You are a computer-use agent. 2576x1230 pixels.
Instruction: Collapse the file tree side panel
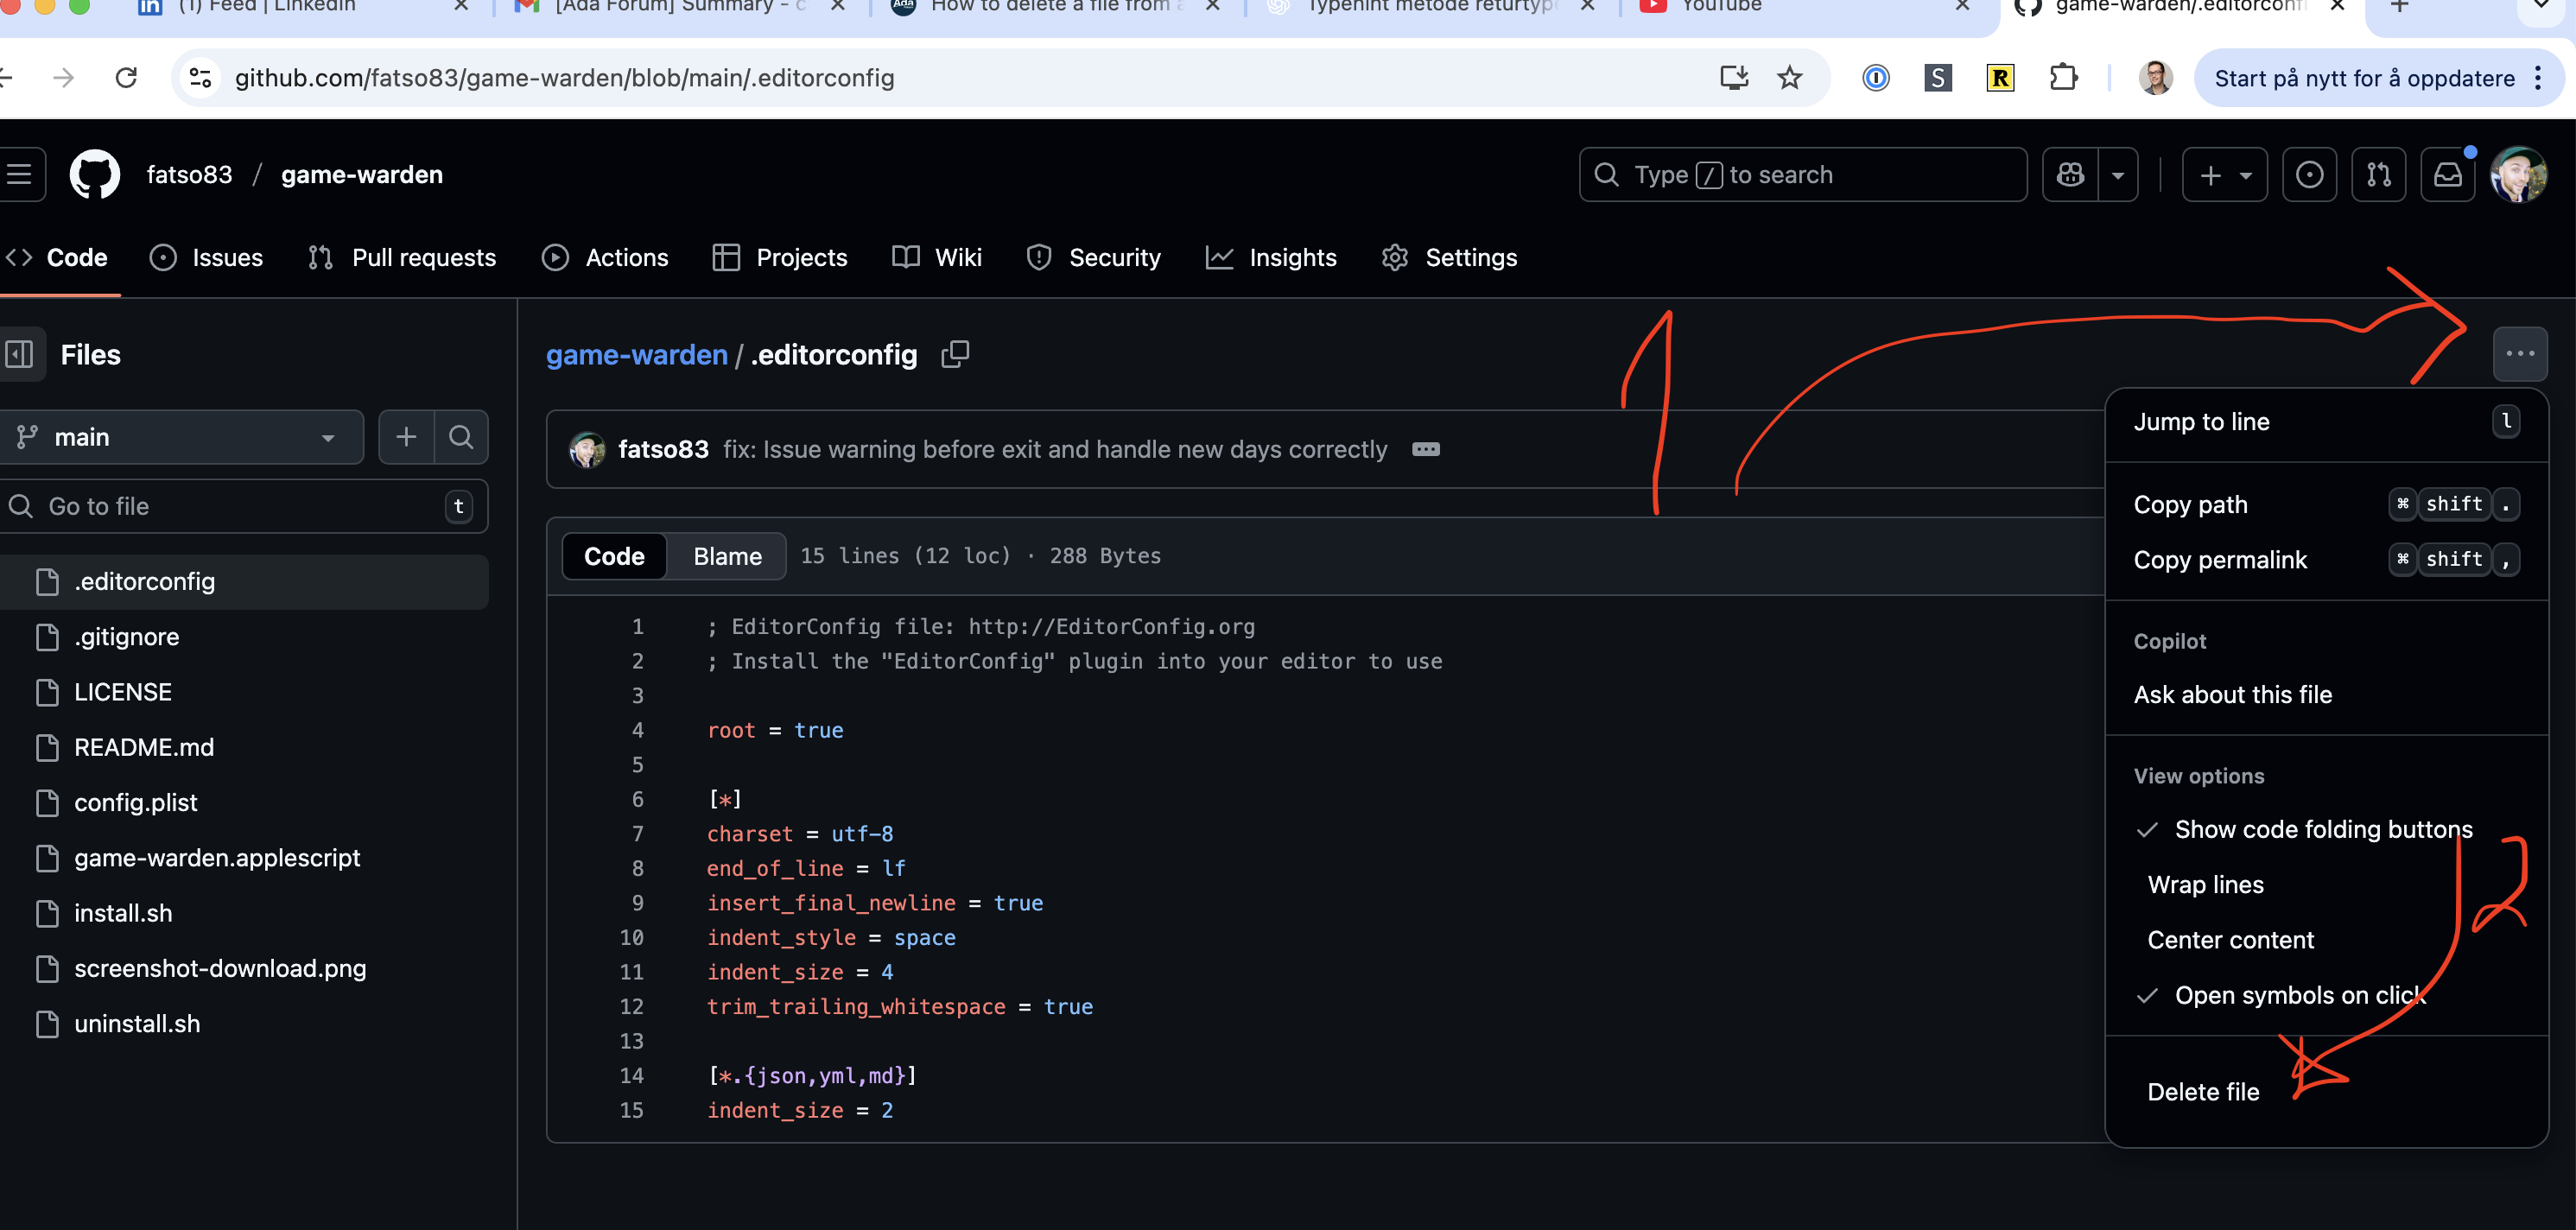coord(20,354)
